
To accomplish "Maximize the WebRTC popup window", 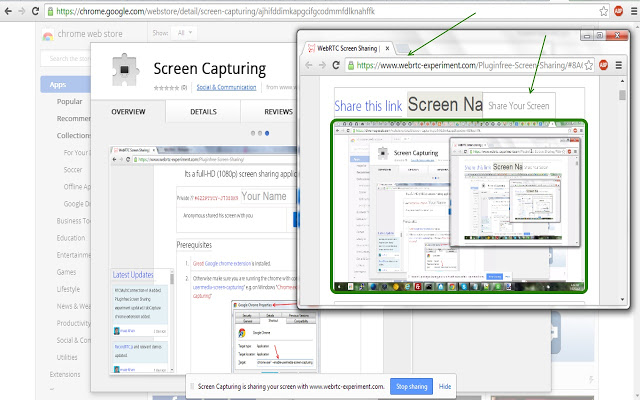I will (600, 36).
